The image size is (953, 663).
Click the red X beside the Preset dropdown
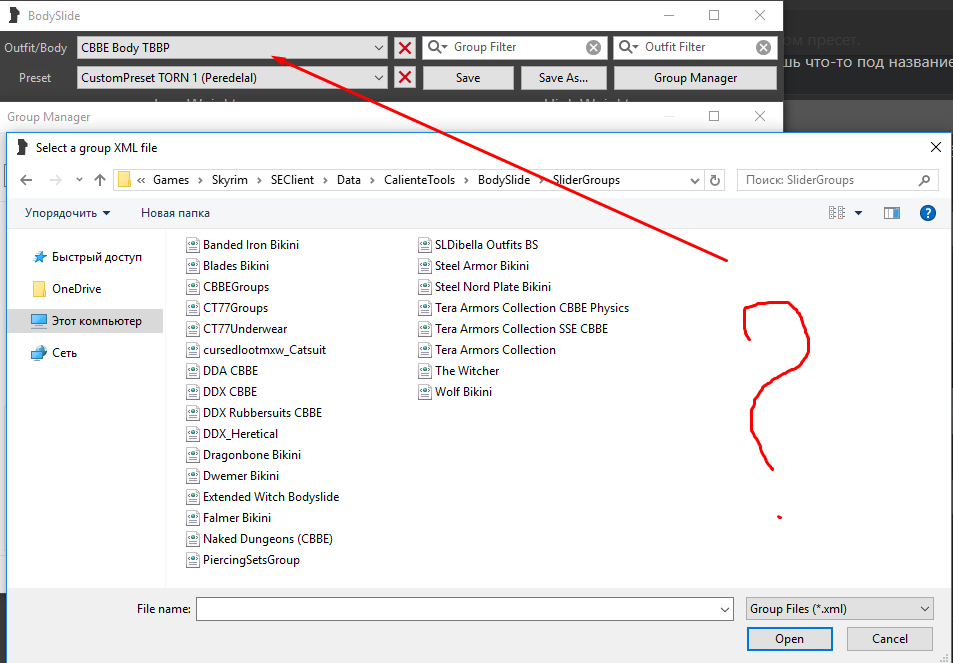click(x=404, y=78)
